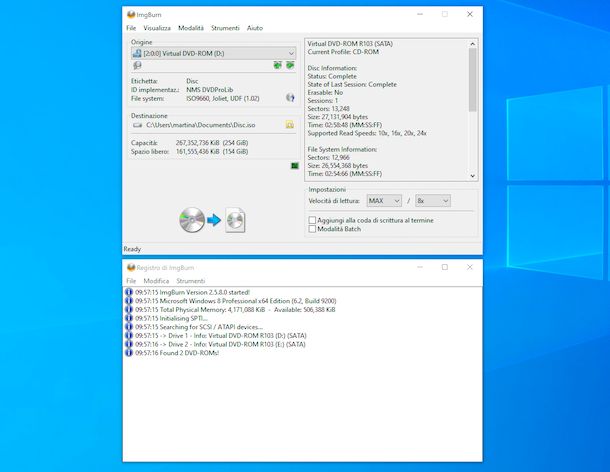The image size is (610, 472).
Task: Toggle the Modalità Batch checkbox
Action: [312, 229]
